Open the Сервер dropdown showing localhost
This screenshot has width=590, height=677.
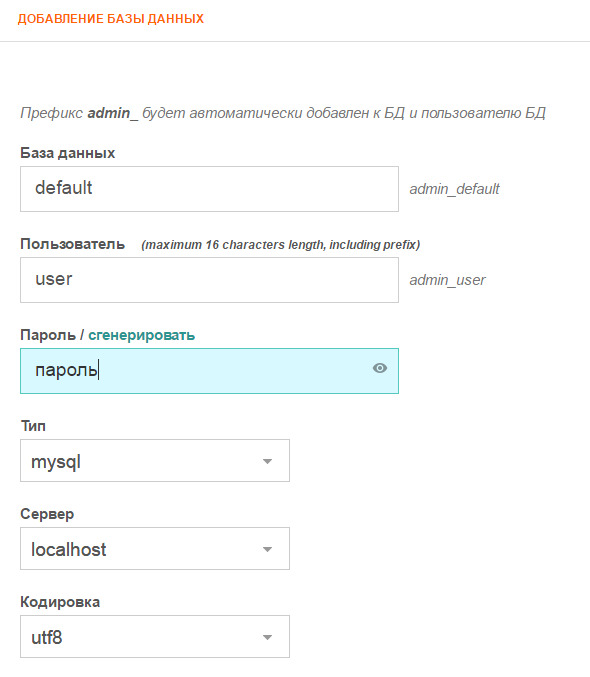pyautogui.click(x=155, y=549)
